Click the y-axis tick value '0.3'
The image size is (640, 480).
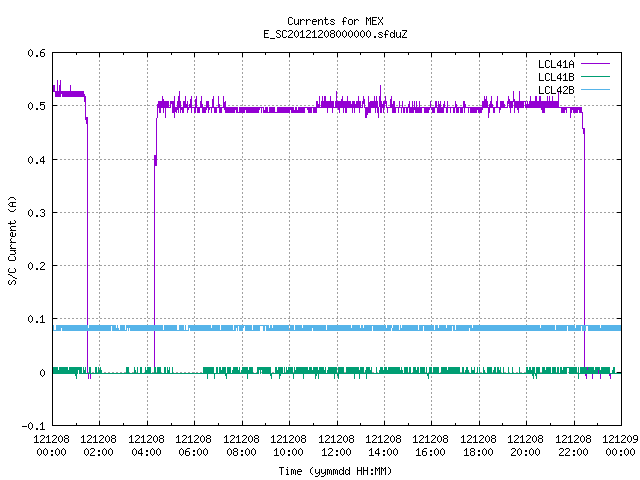[36, 213]
